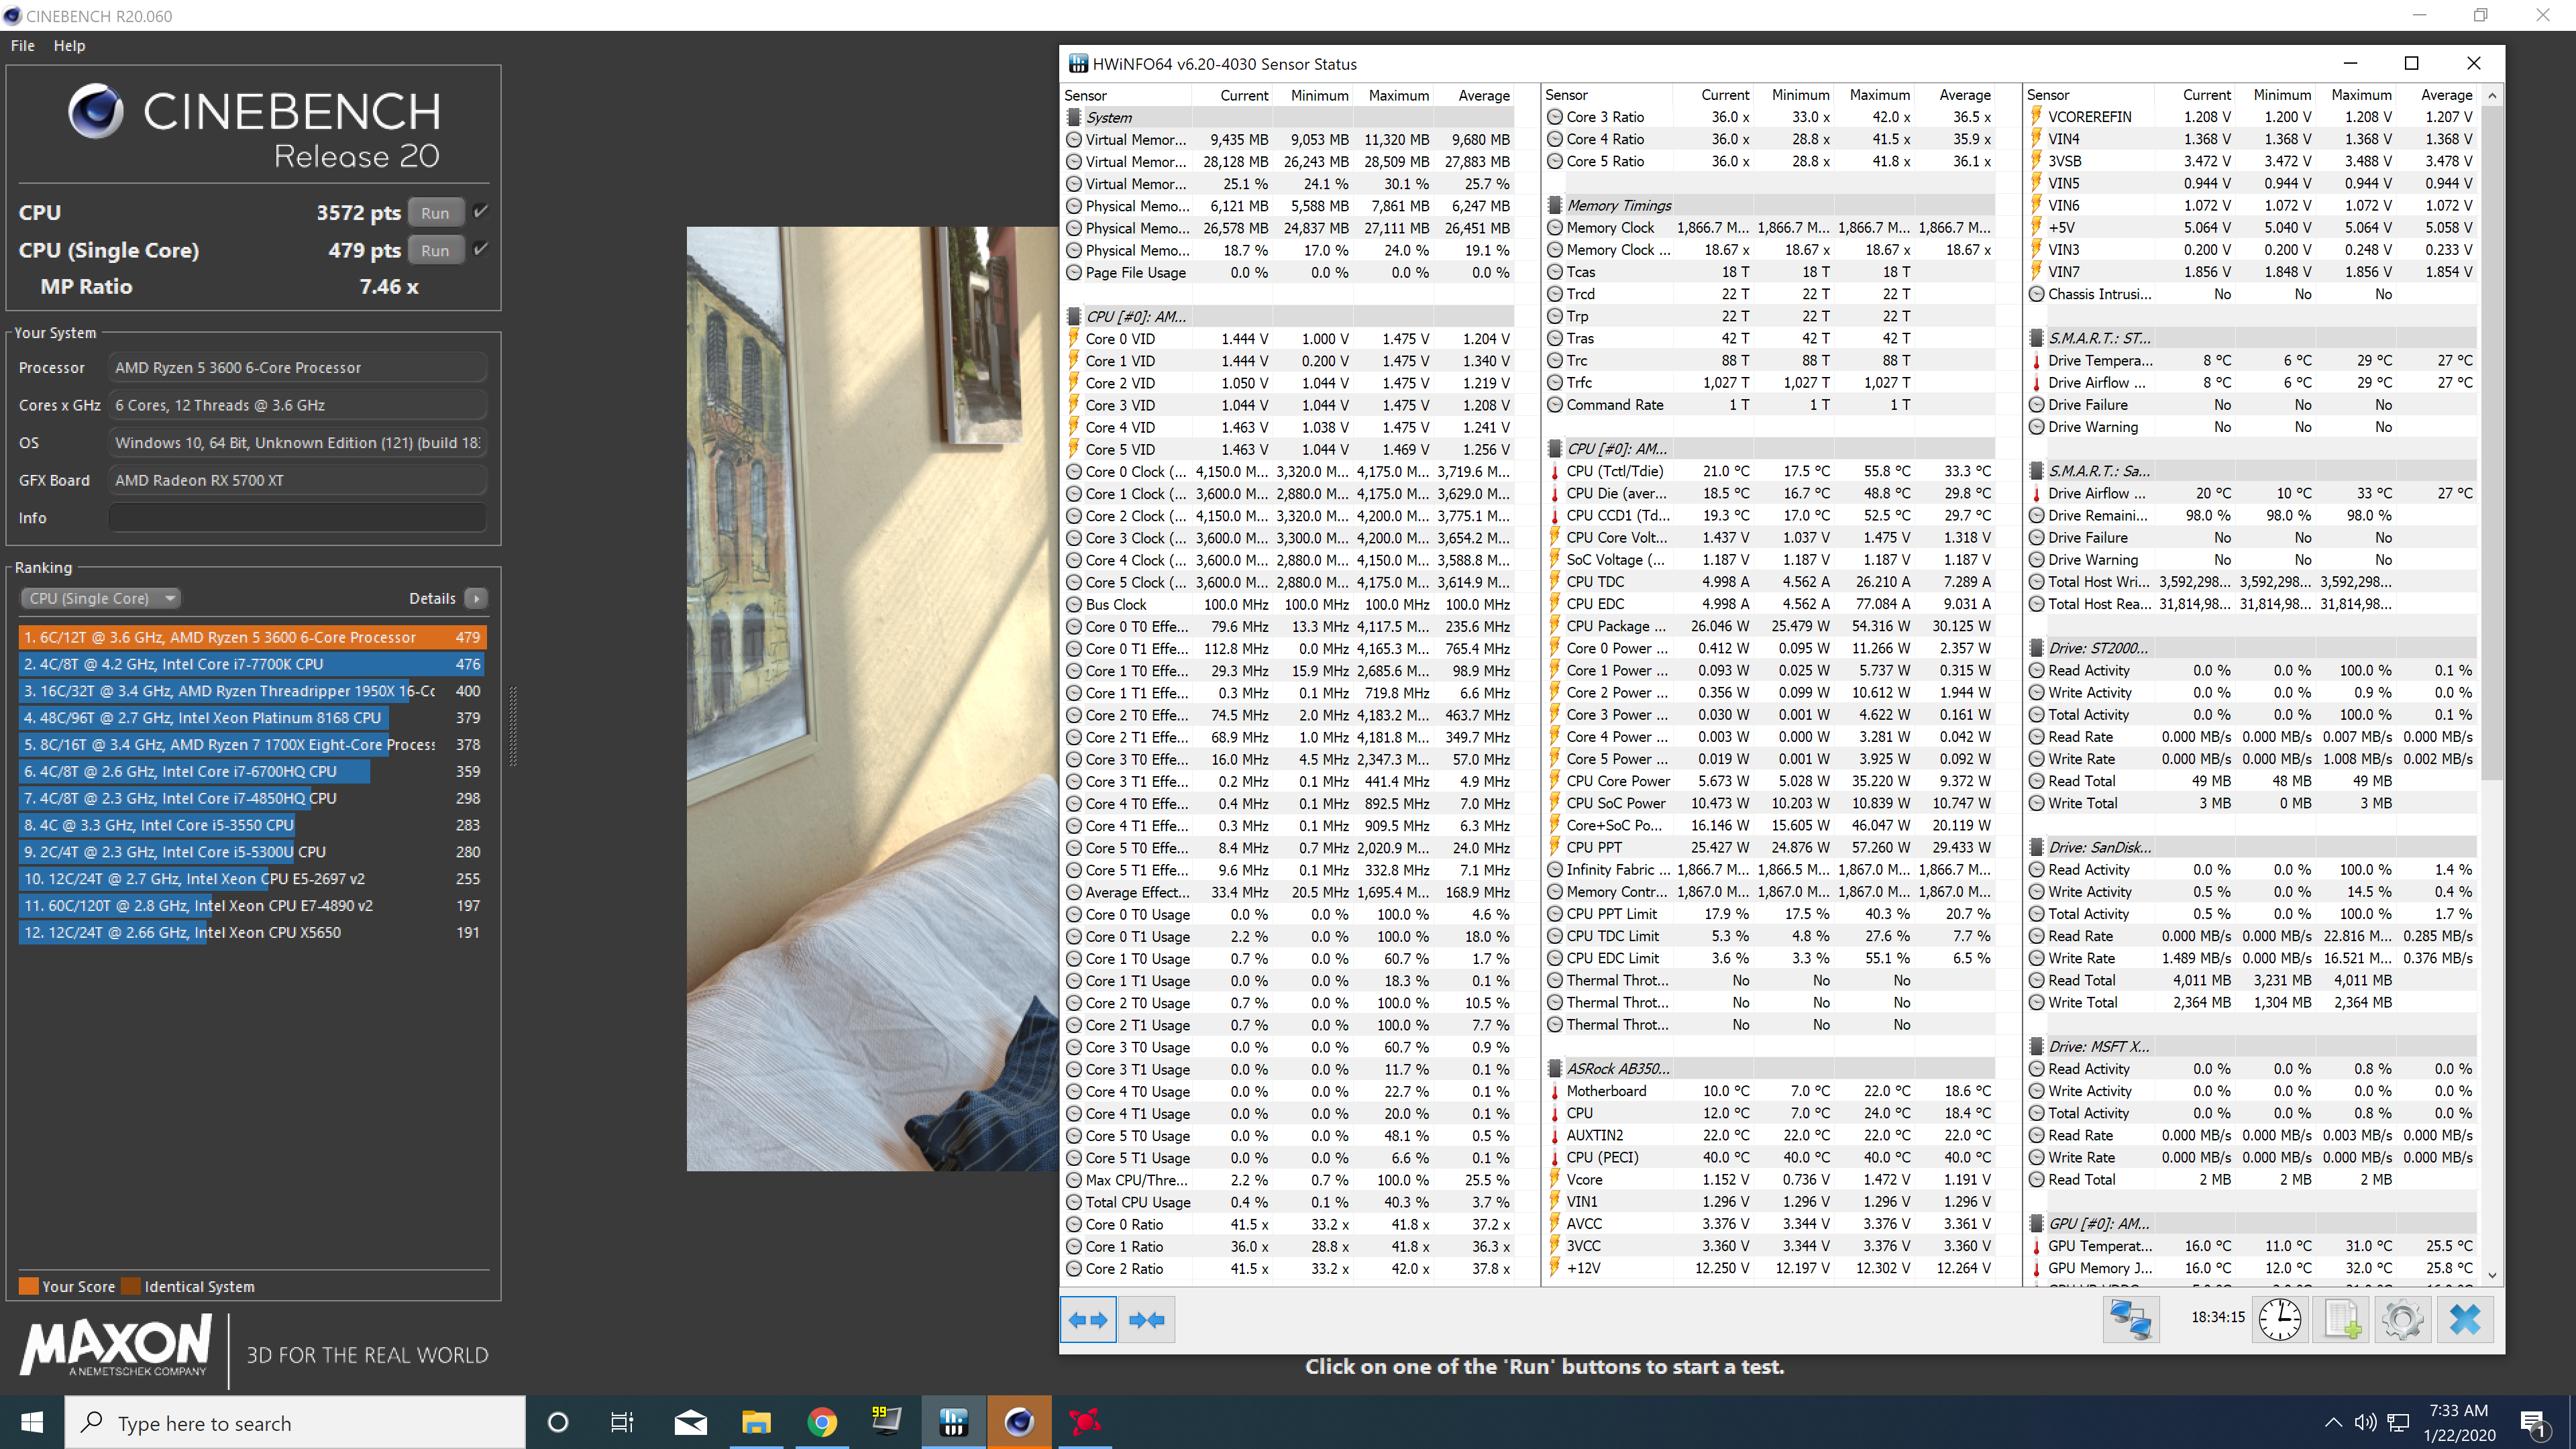
Task: Select the Total CPU Usage sensor row
Action: click(x=1288, y=1202)
